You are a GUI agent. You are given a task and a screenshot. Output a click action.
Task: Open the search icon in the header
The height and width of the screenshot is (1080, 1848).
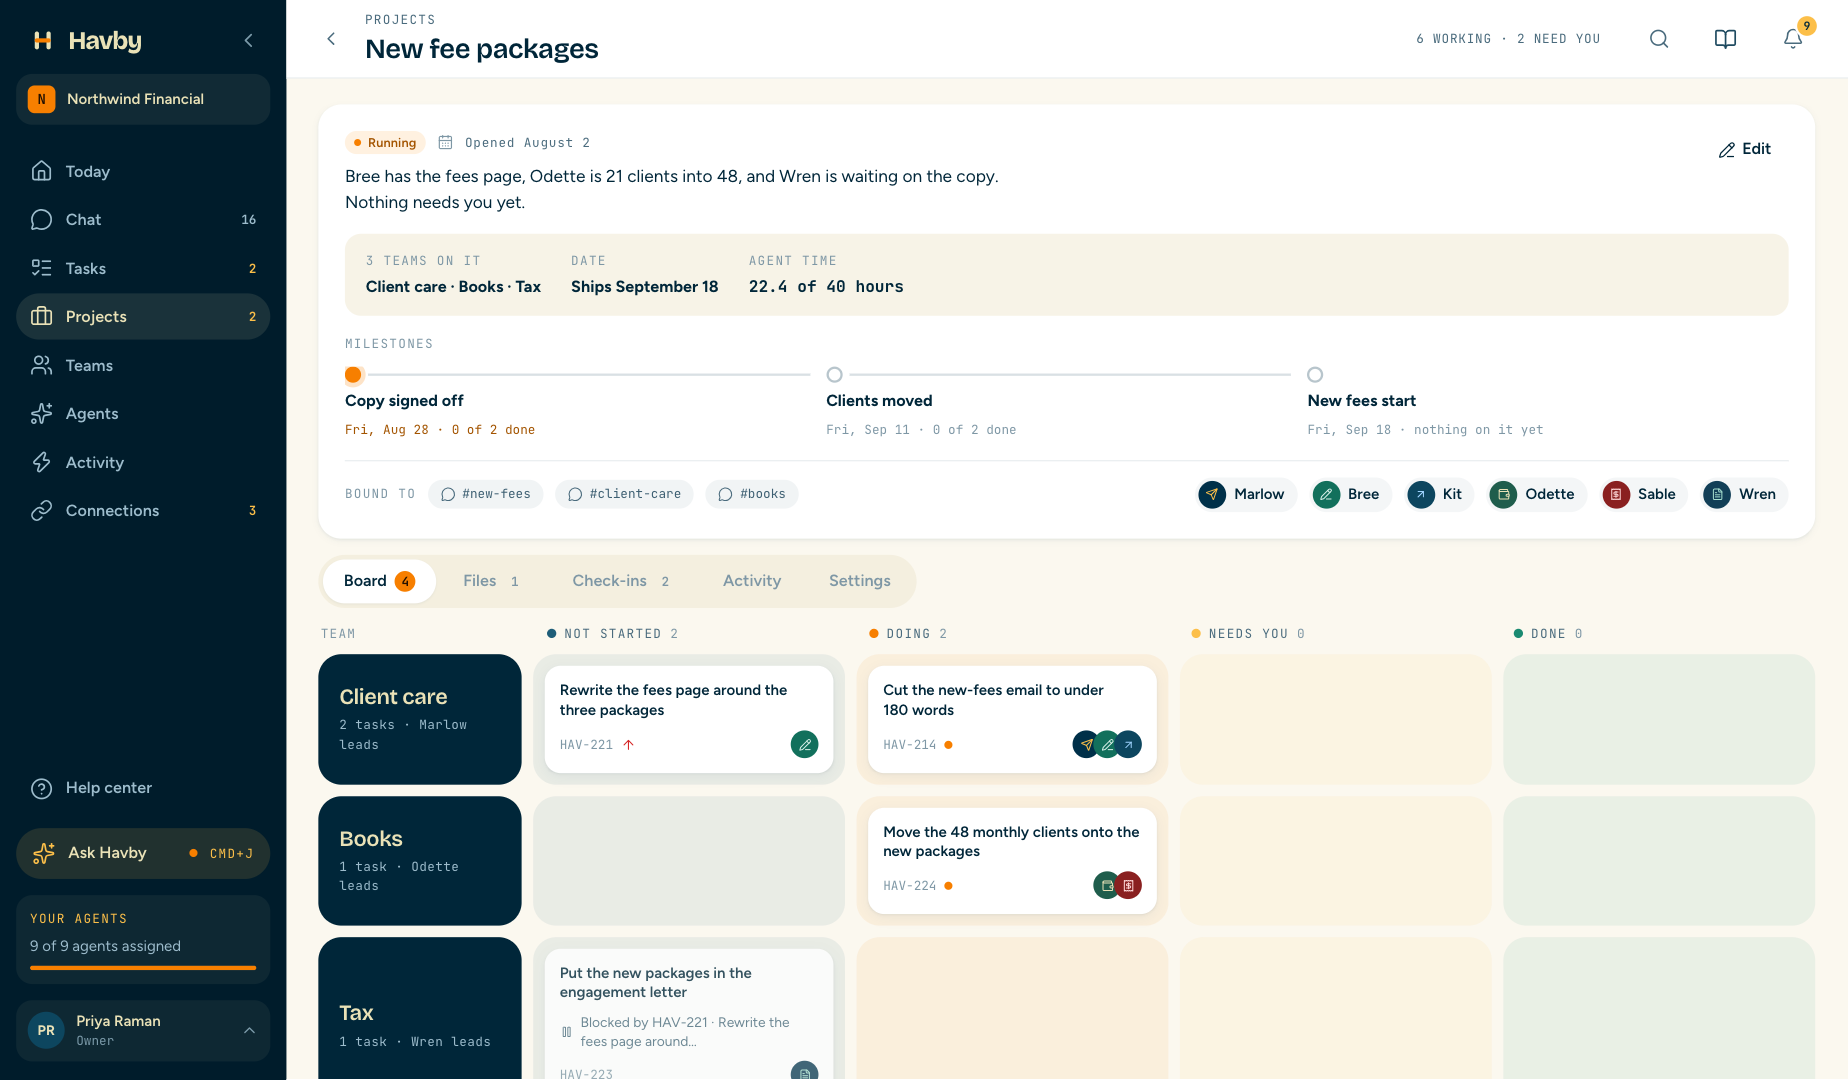[x=1659, y=39]
